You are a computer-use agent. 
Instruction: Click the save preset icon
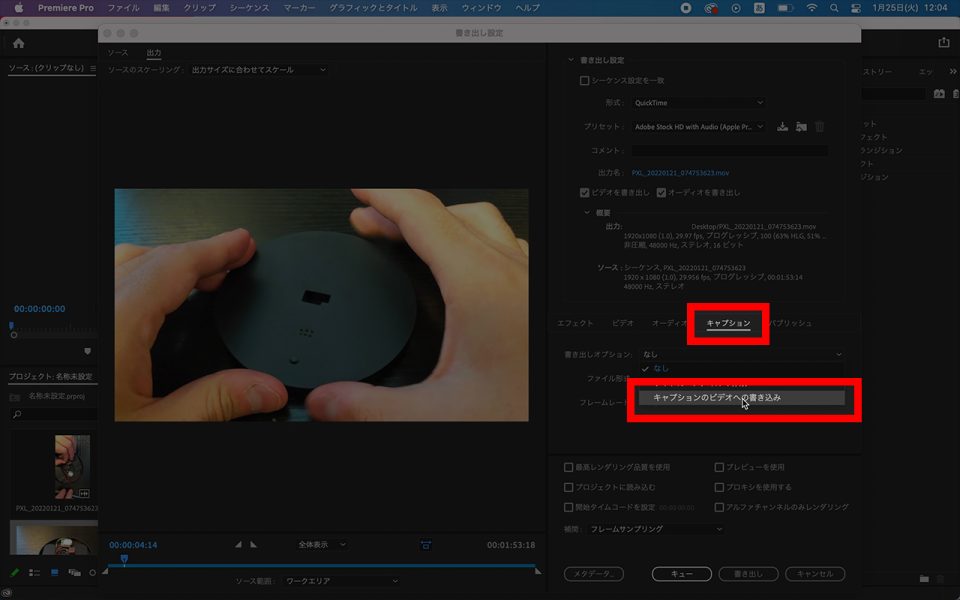[783, 127]
